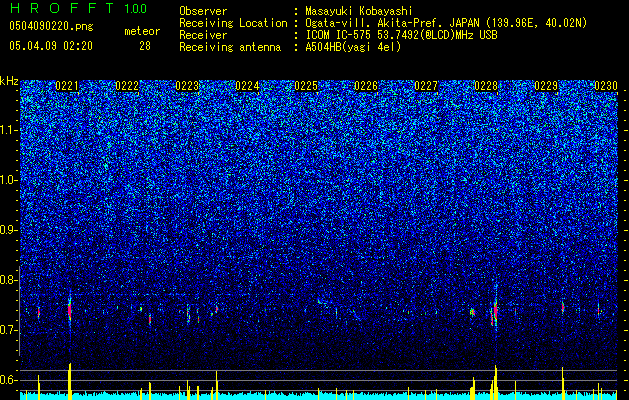Click the 0.8 frequency axis label
This screenshot has height=400, width=629.
click(x=9, y=280)
